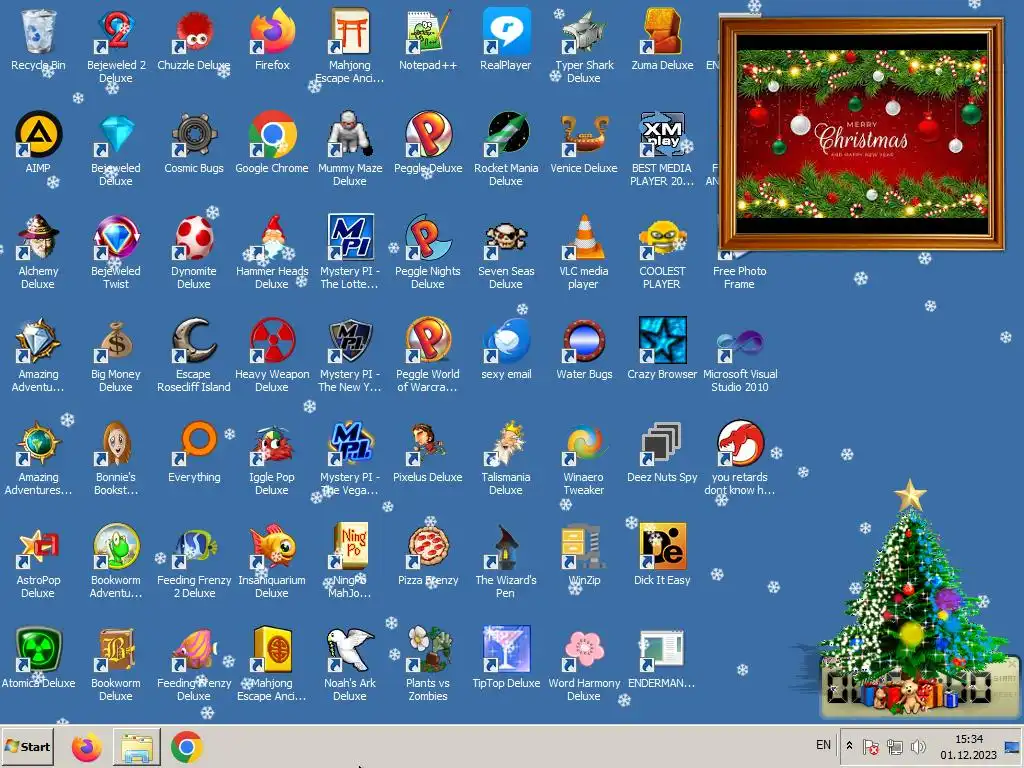Select the Escape Rosecliff Island icon
The width and height of the screenshot is (1024, 768).
click(193, 341)
